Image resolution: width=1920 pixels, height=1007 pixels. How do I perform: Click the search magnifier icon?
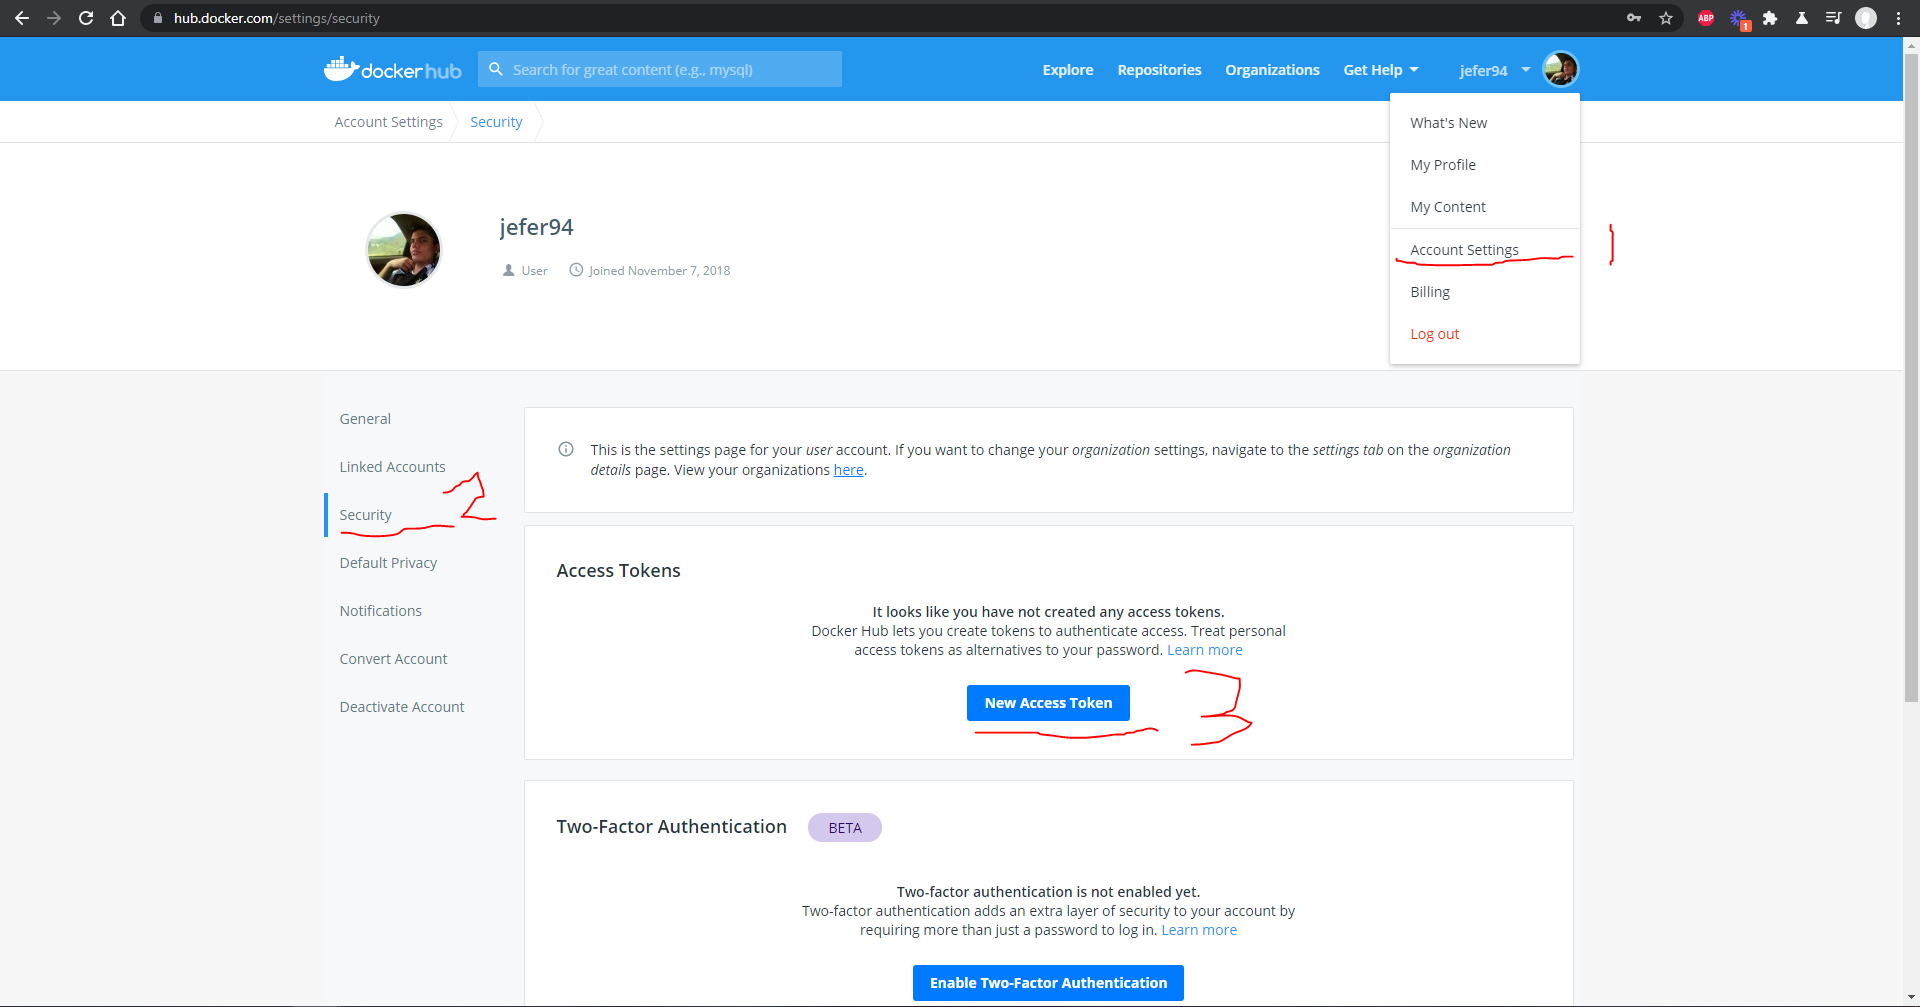pyautogui.click(x=495, y=69)
